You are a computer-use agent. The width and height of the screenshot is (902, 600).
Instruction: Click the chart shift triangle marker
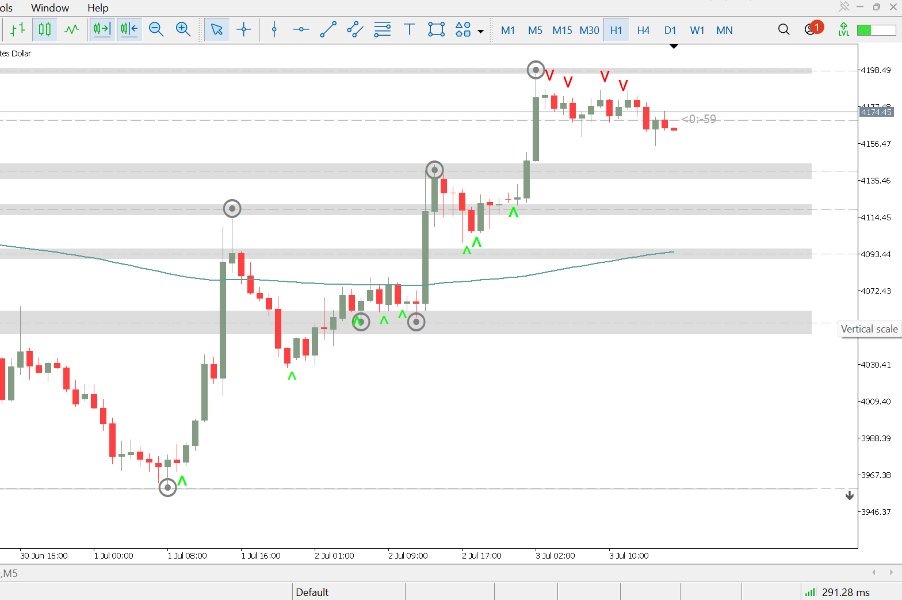tap(674, 45)
